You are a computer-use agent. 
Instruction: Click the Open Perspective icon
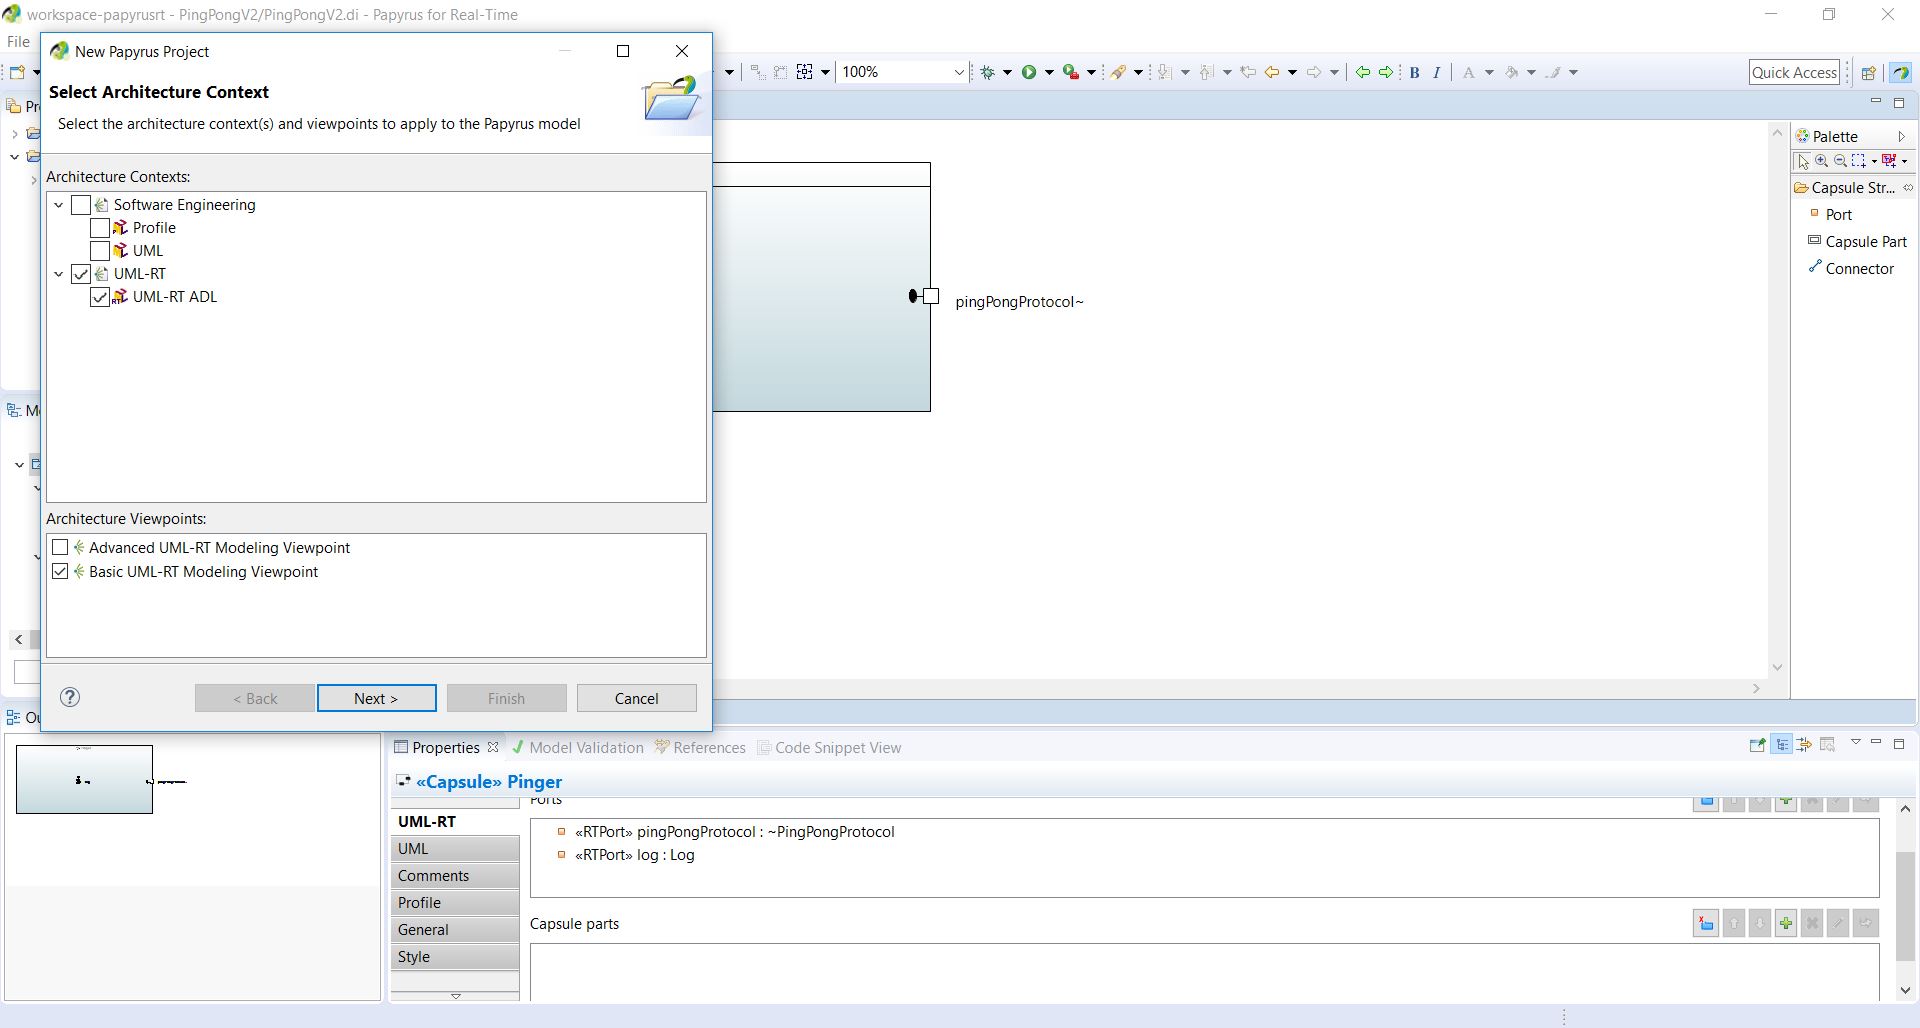[1868, 72]
